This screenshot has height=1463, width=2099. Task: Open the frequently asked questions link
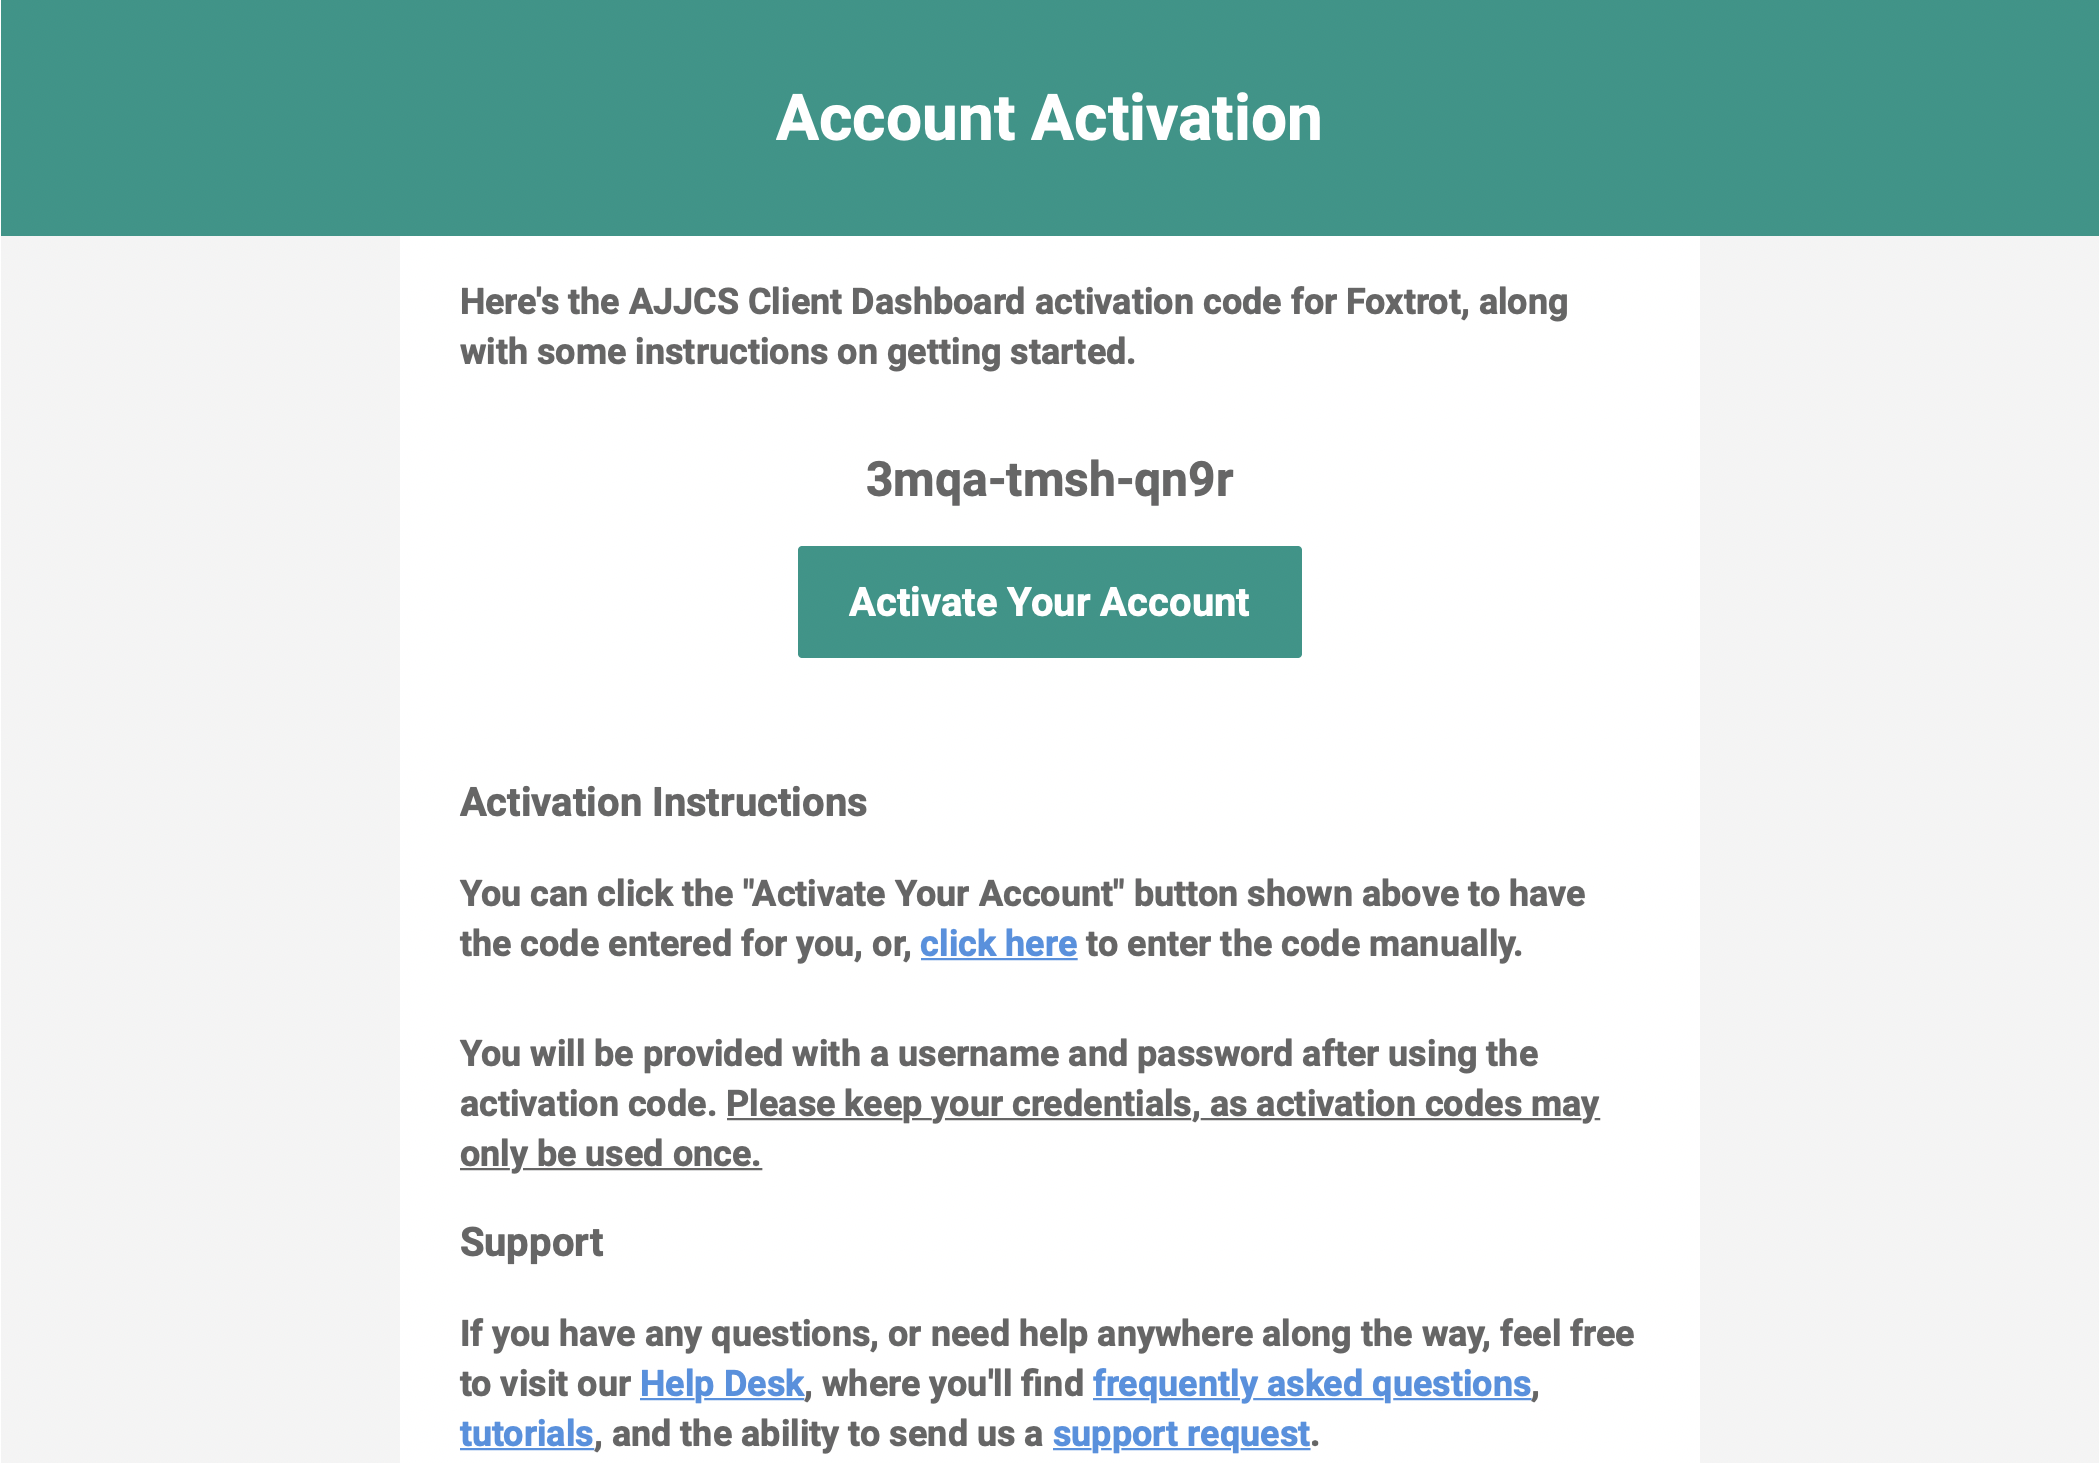[1311, 1384]
